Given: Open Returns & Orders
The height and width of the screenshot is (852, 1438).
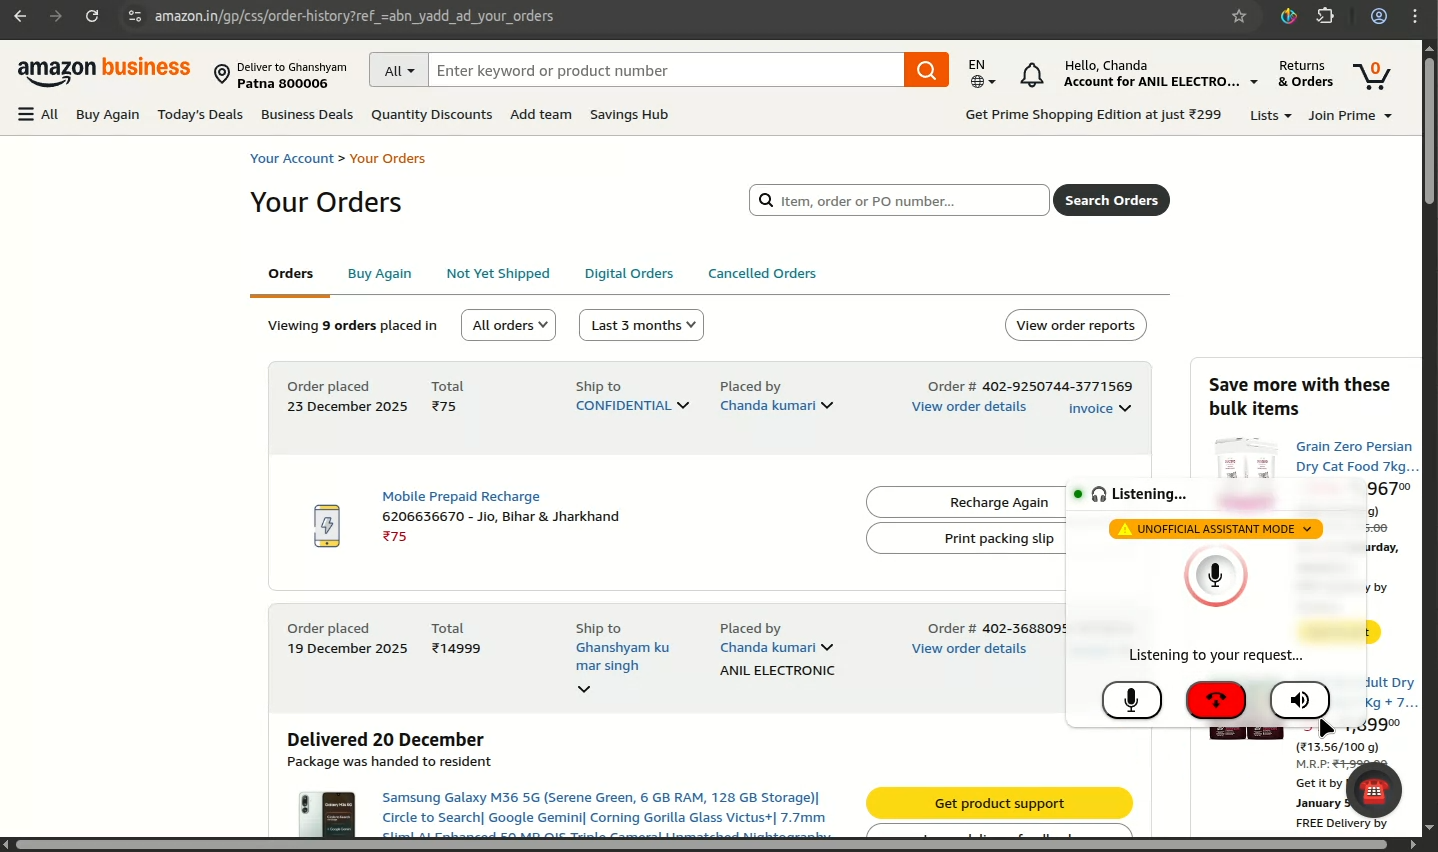Looking at the screenshot, I should [x=1307, y=74].
